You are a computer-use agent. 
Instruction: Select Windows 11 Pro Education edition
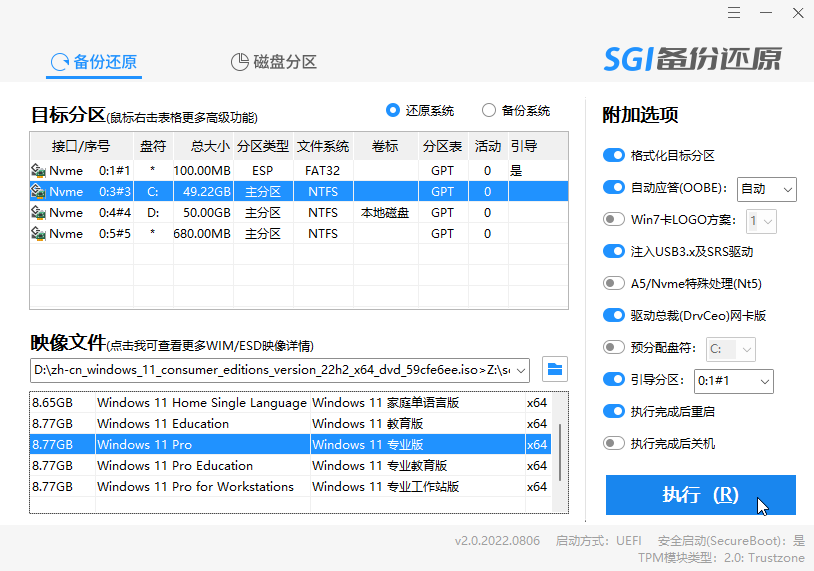(x=290, y=466)
